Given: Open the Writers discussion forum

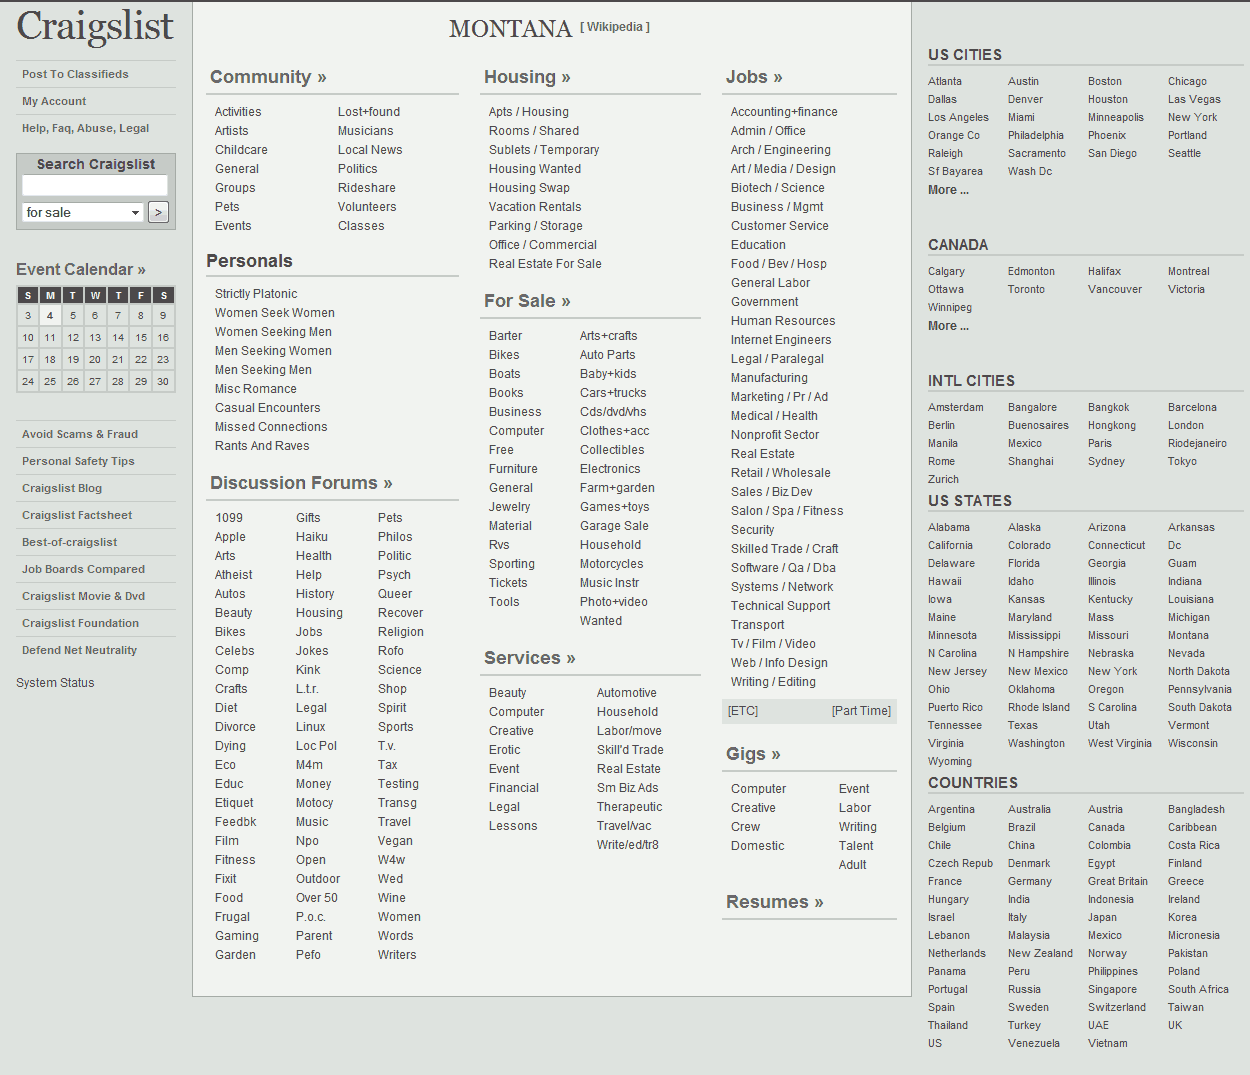Looking at the screenshot, I should click(397, 955).
